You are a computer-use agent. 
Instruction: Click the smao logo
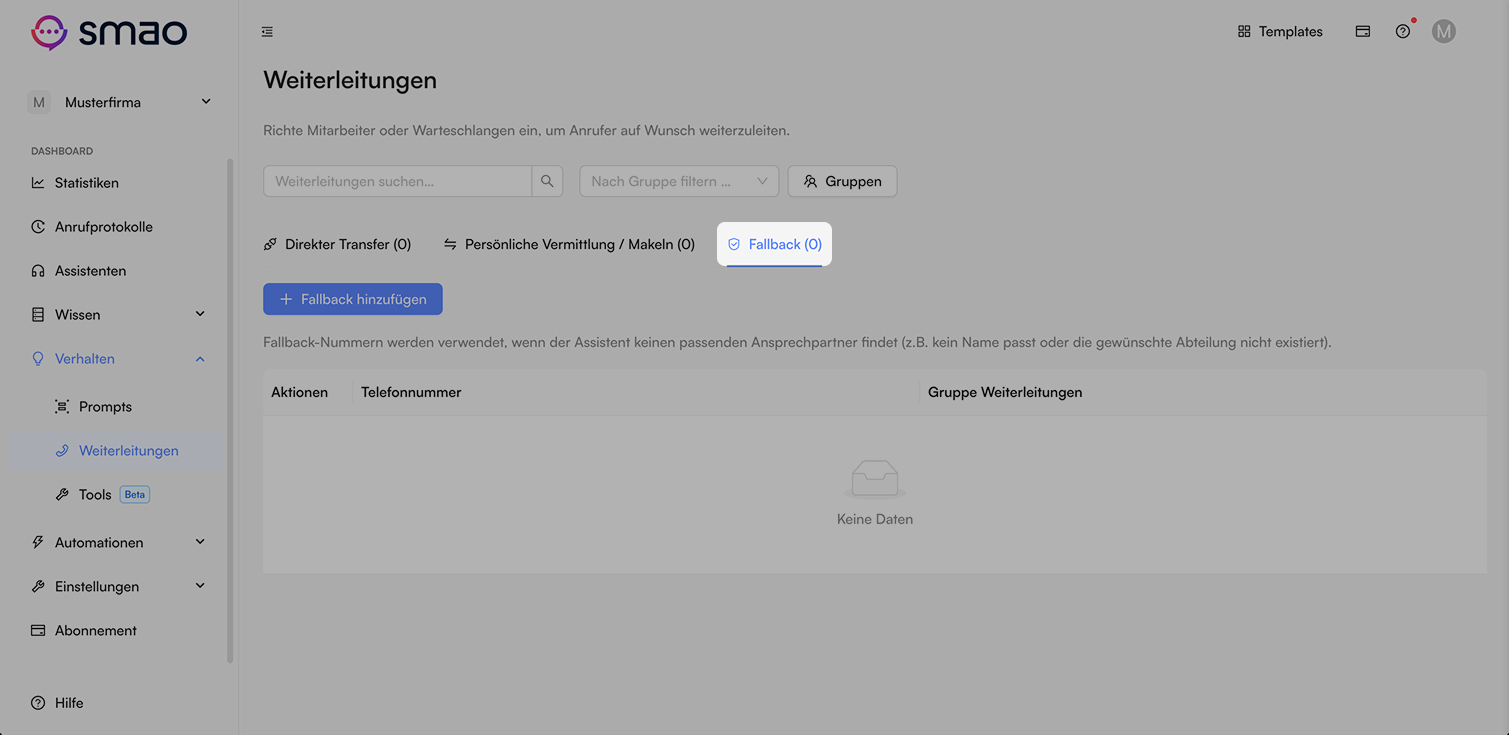pos(109,32)
